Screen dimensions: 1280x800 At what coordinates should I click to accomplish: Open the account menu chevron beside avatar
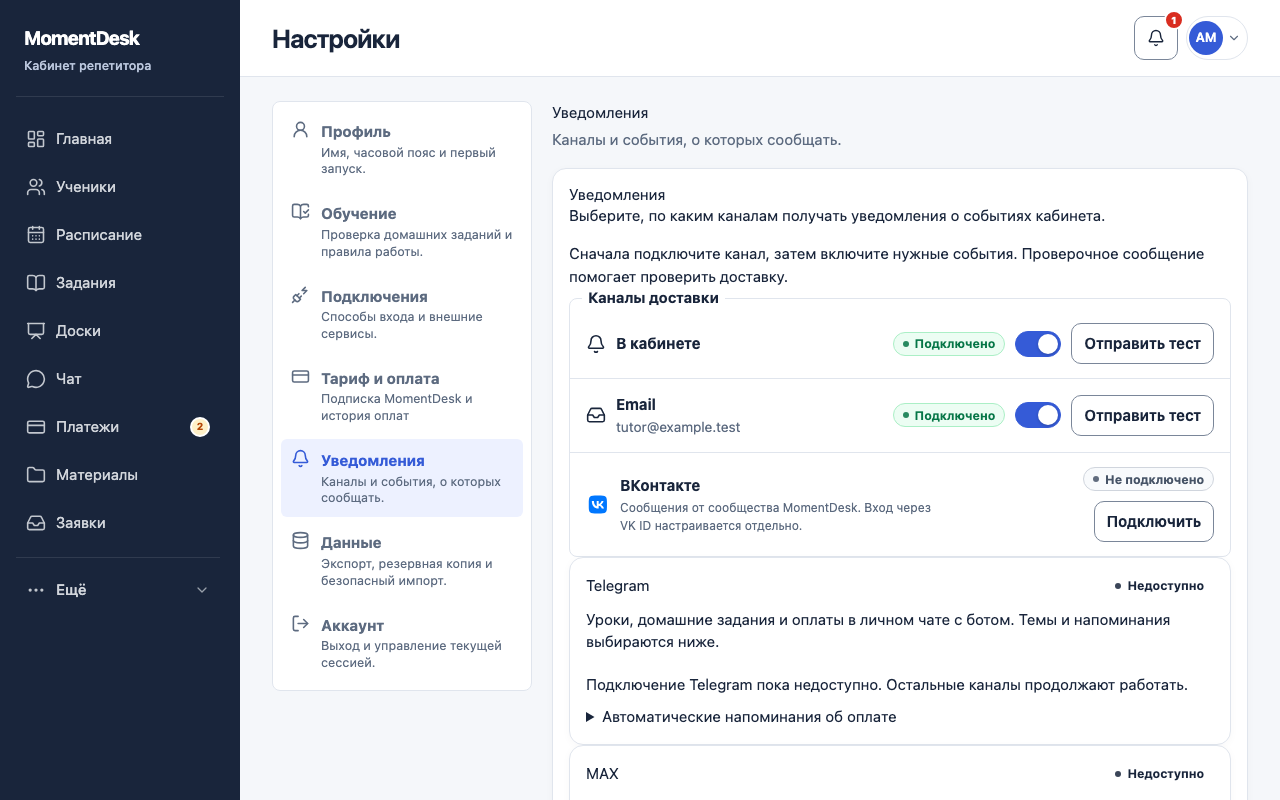pos(1234,38)
